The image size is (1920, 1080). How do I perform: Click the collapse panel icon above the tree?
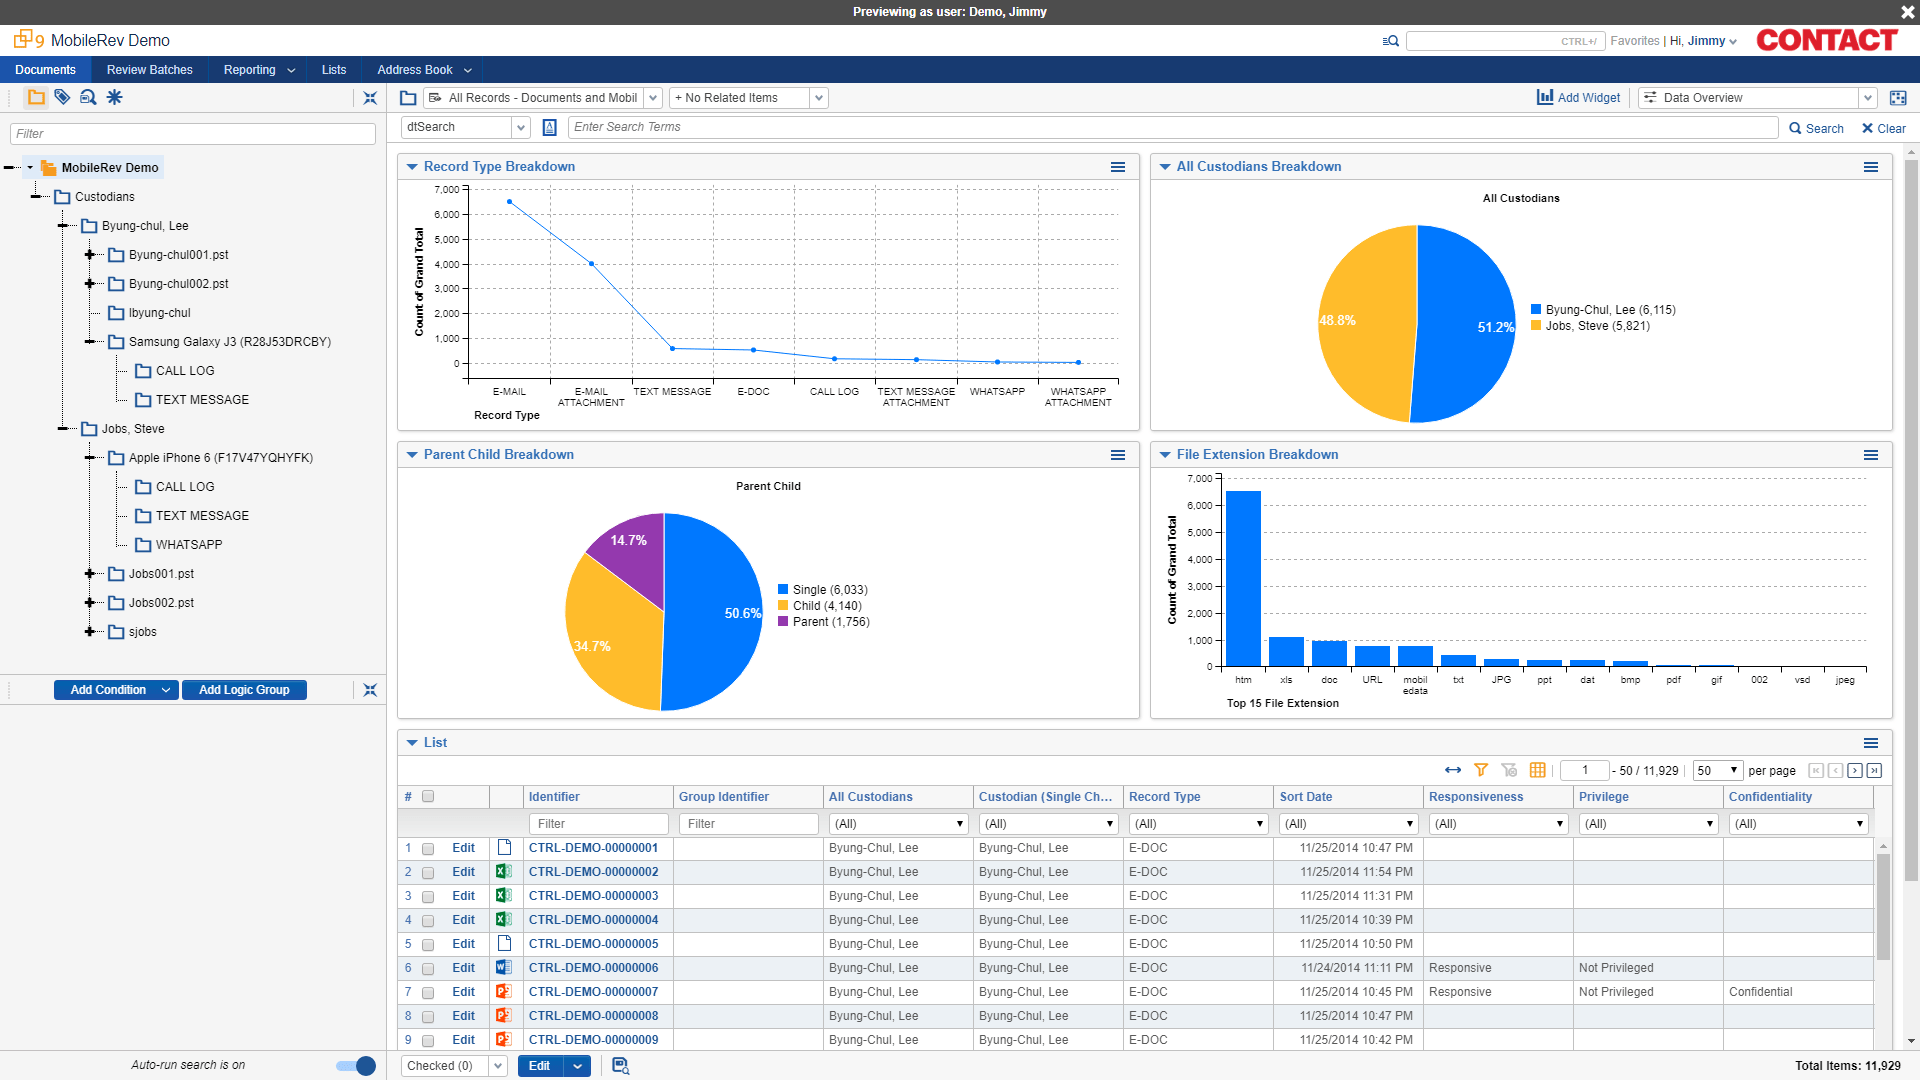(x=369, y=97)
